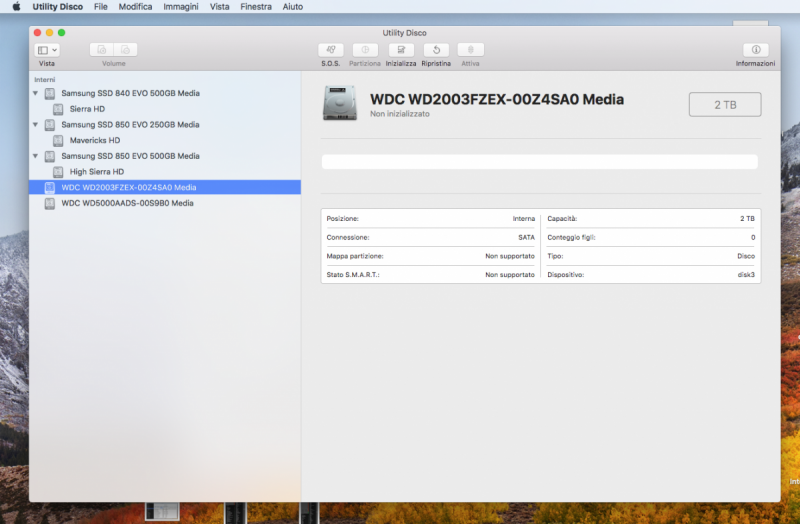The height and width of the screenshot is (524, 800).
Task: Open the Vista sidebar view dropdown
Action: 47,50
